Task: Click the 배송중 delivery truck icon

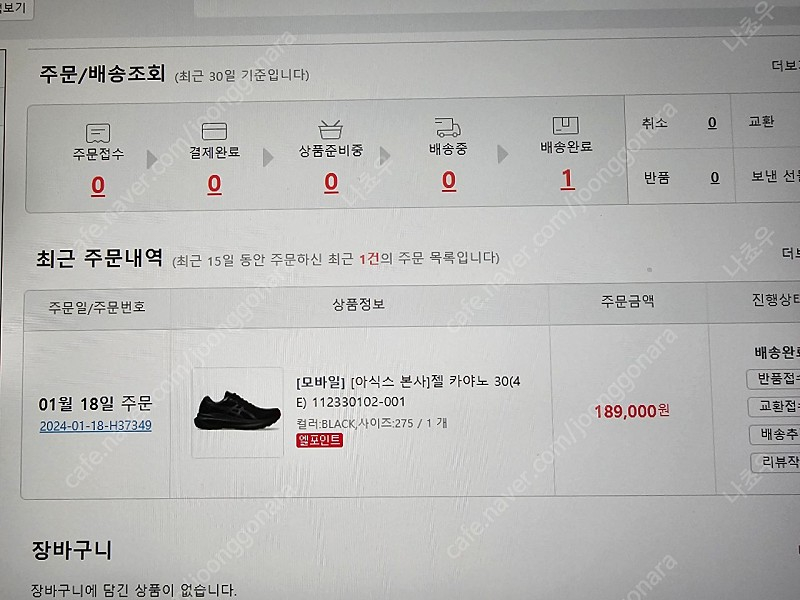Action: pyautogui.click(x=448, y=128)
